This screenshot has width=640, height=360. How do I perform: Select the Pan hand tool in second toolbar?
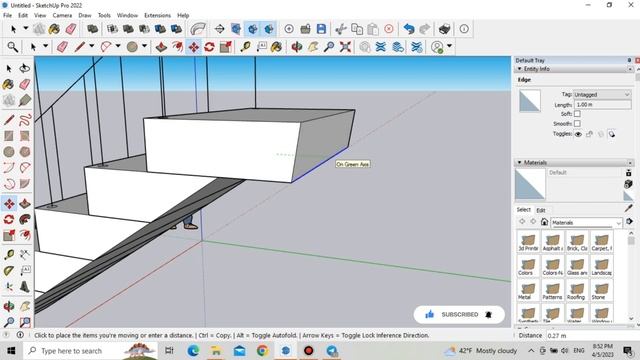coord(313,47)
